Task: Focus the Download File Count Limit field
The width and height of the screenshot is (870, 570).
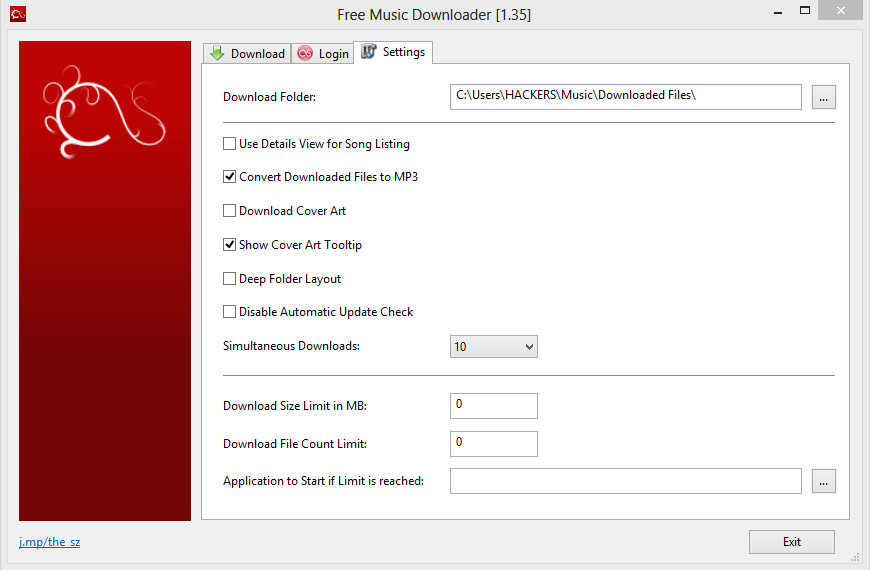Action: pos(493,443)
